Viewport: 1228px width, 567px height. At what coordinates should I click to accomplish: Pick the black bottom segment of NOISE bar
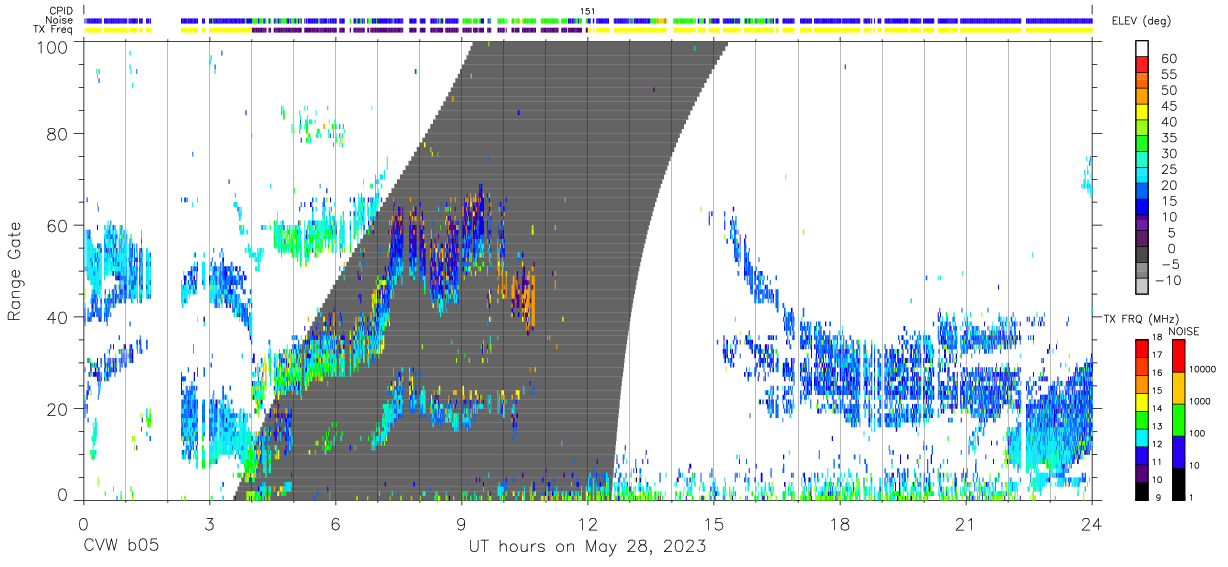coord(1179,483)
